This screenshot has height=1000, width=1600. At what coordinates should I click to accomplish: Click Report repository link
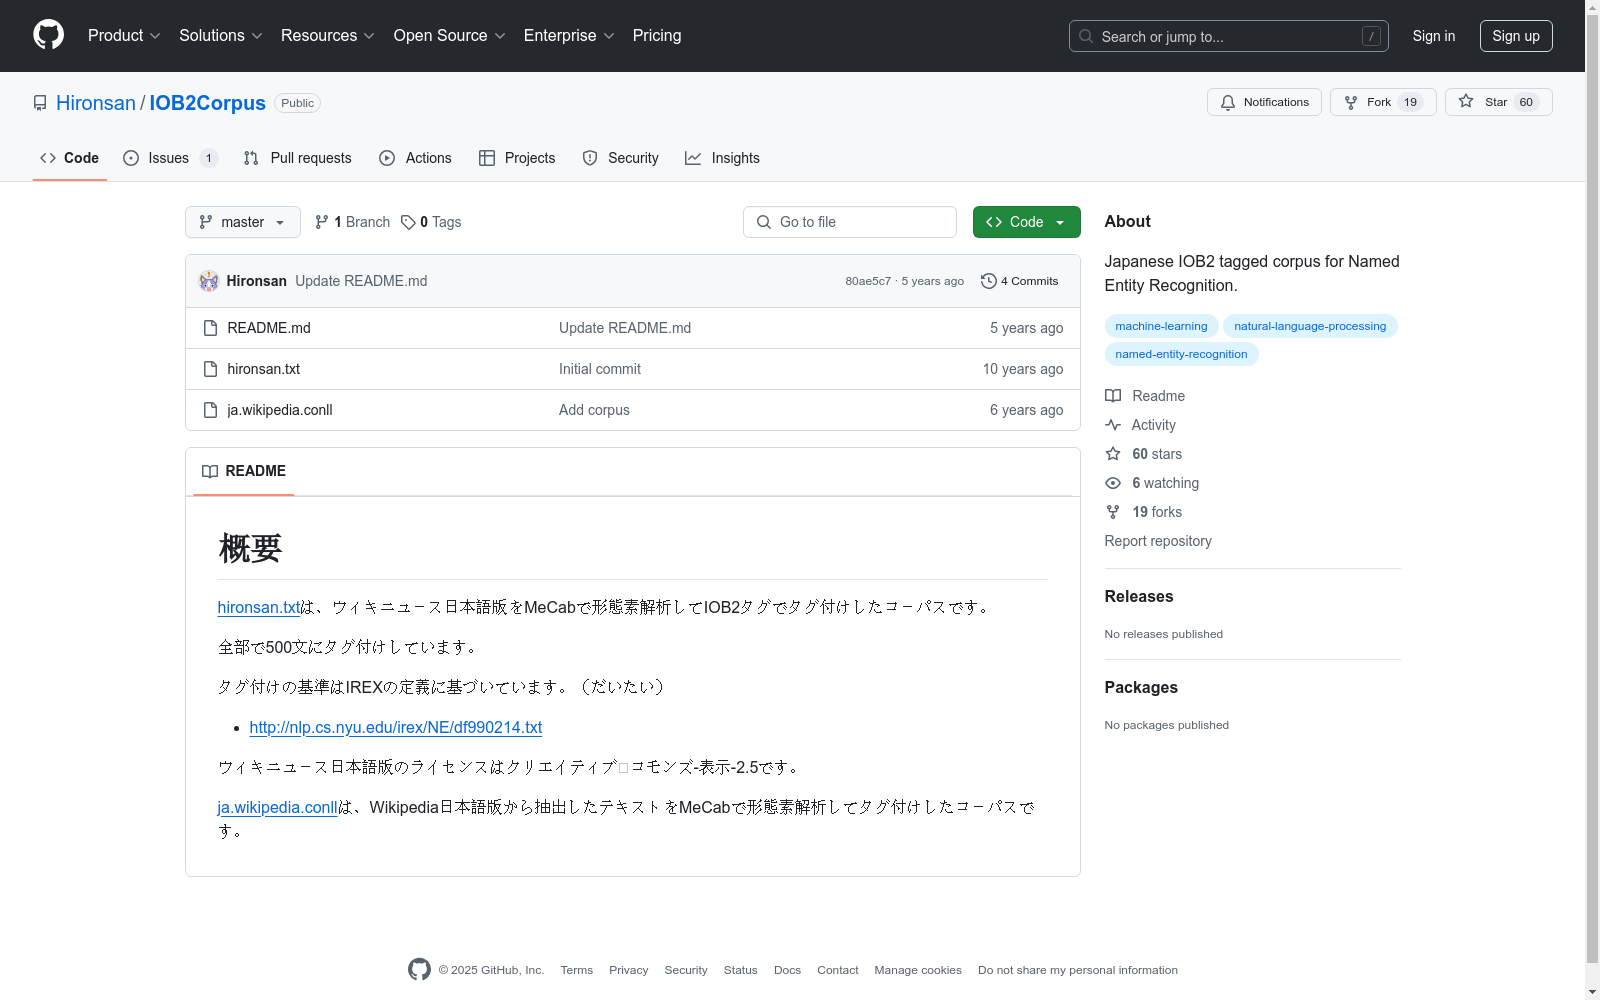coord(1158,541)
